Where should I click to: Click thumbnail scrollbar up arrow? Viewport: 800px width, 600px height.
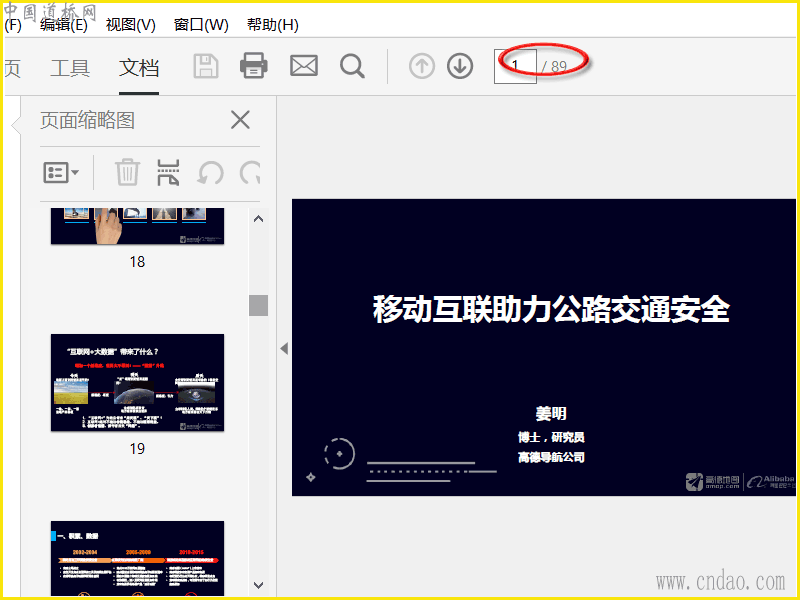(x=259, y=219)
